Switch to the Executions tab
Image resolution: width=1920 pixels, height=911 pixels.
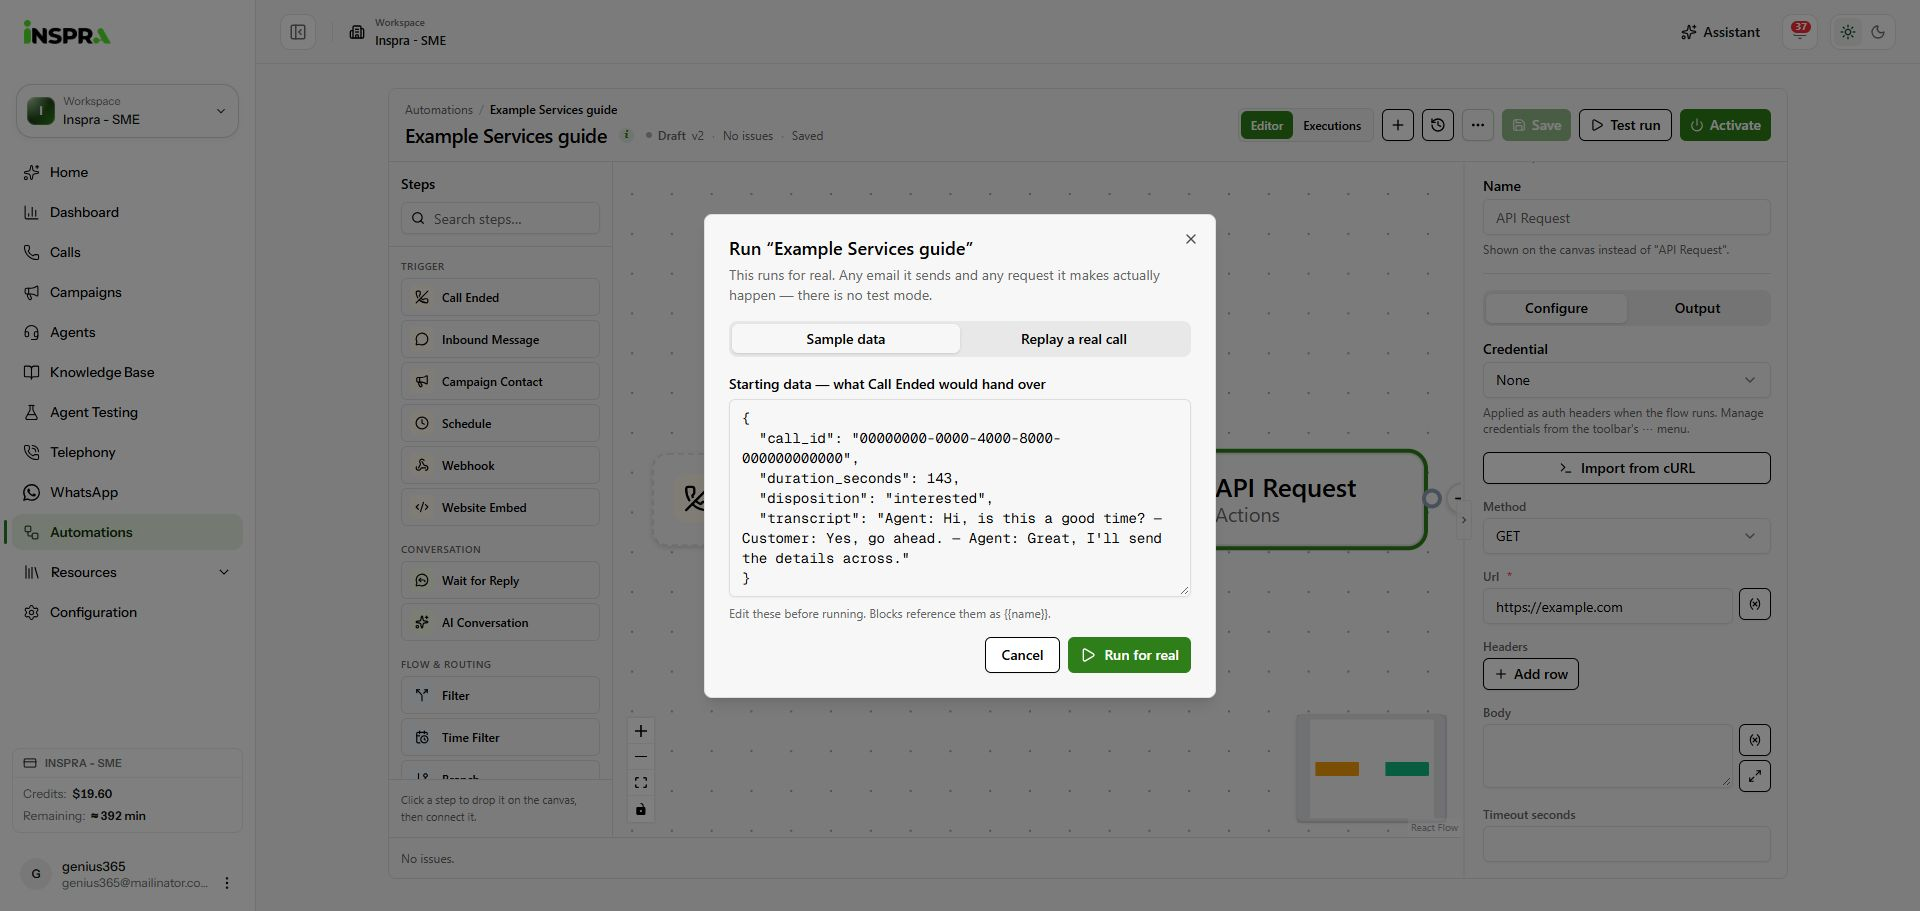(x=1332, y=125)
